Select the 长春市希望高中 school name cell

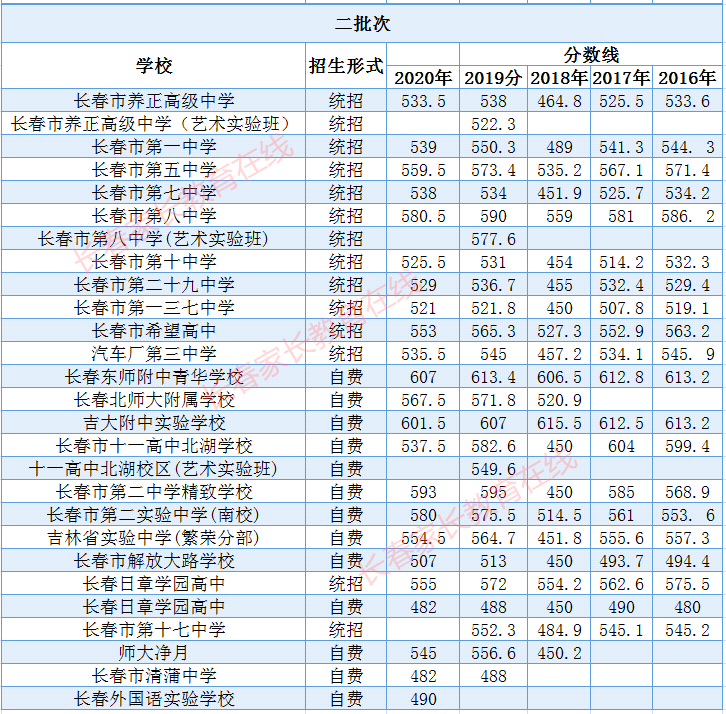point(154,331)
